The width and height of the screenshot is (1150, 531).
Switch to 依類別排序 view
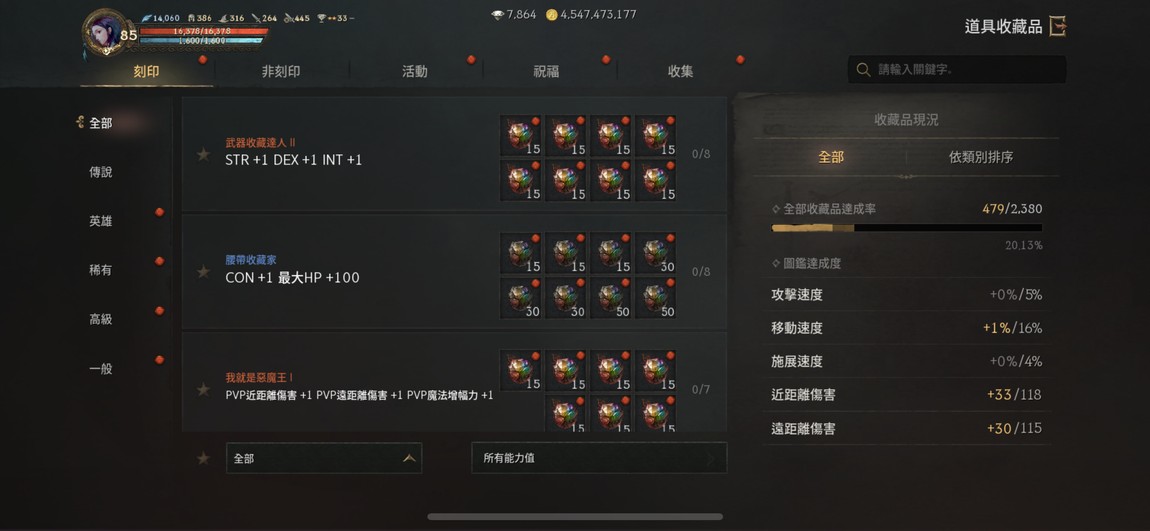coord(981,157)
